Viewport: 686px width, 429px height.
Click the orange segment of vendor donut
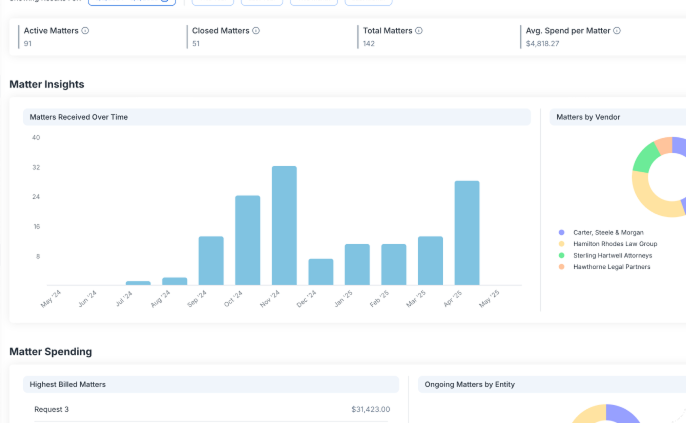[x=664, y=145]
